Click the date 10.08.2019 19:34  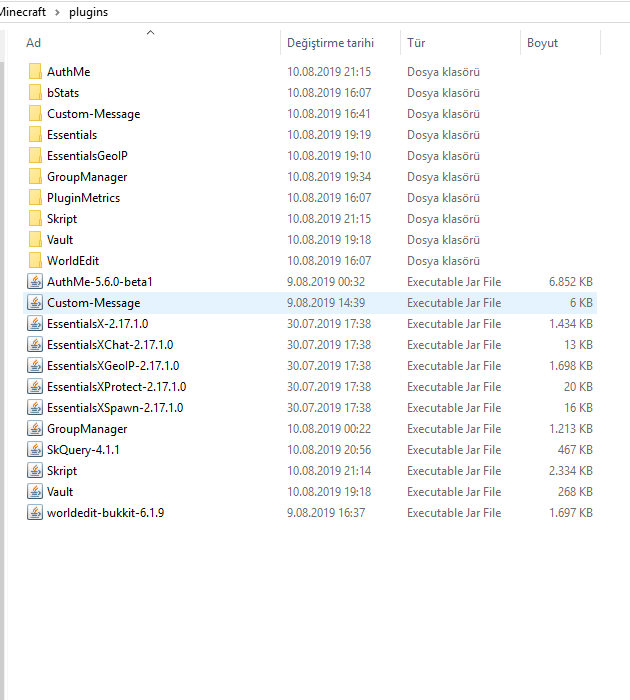[329, 177]
